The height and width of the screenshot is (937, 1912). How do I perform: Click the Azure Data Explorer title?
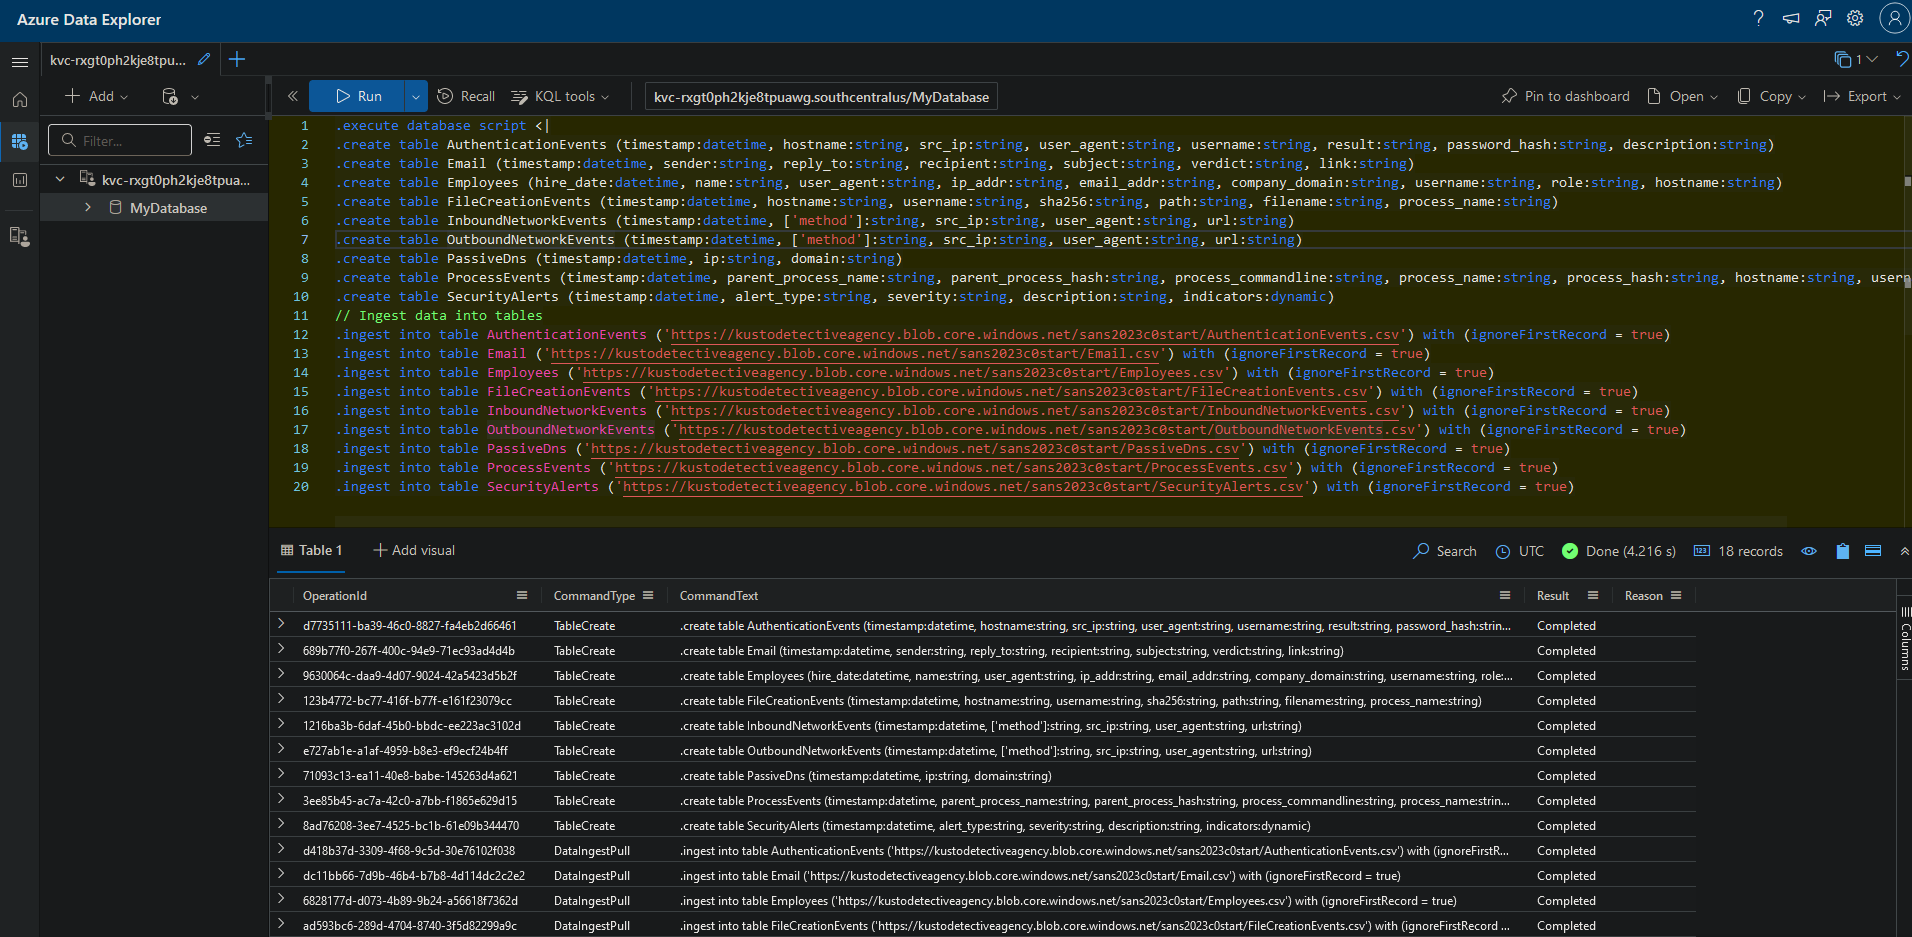coord(89,19)
